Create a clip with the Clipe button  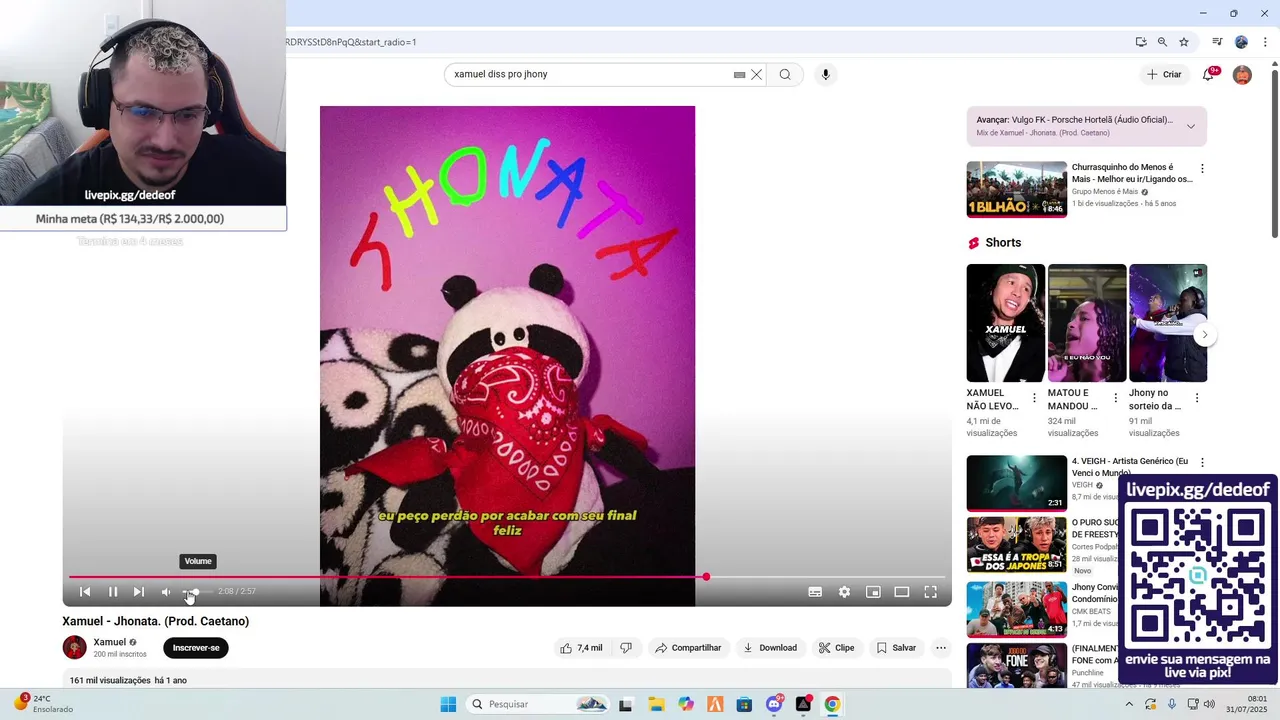pos(836,648)
